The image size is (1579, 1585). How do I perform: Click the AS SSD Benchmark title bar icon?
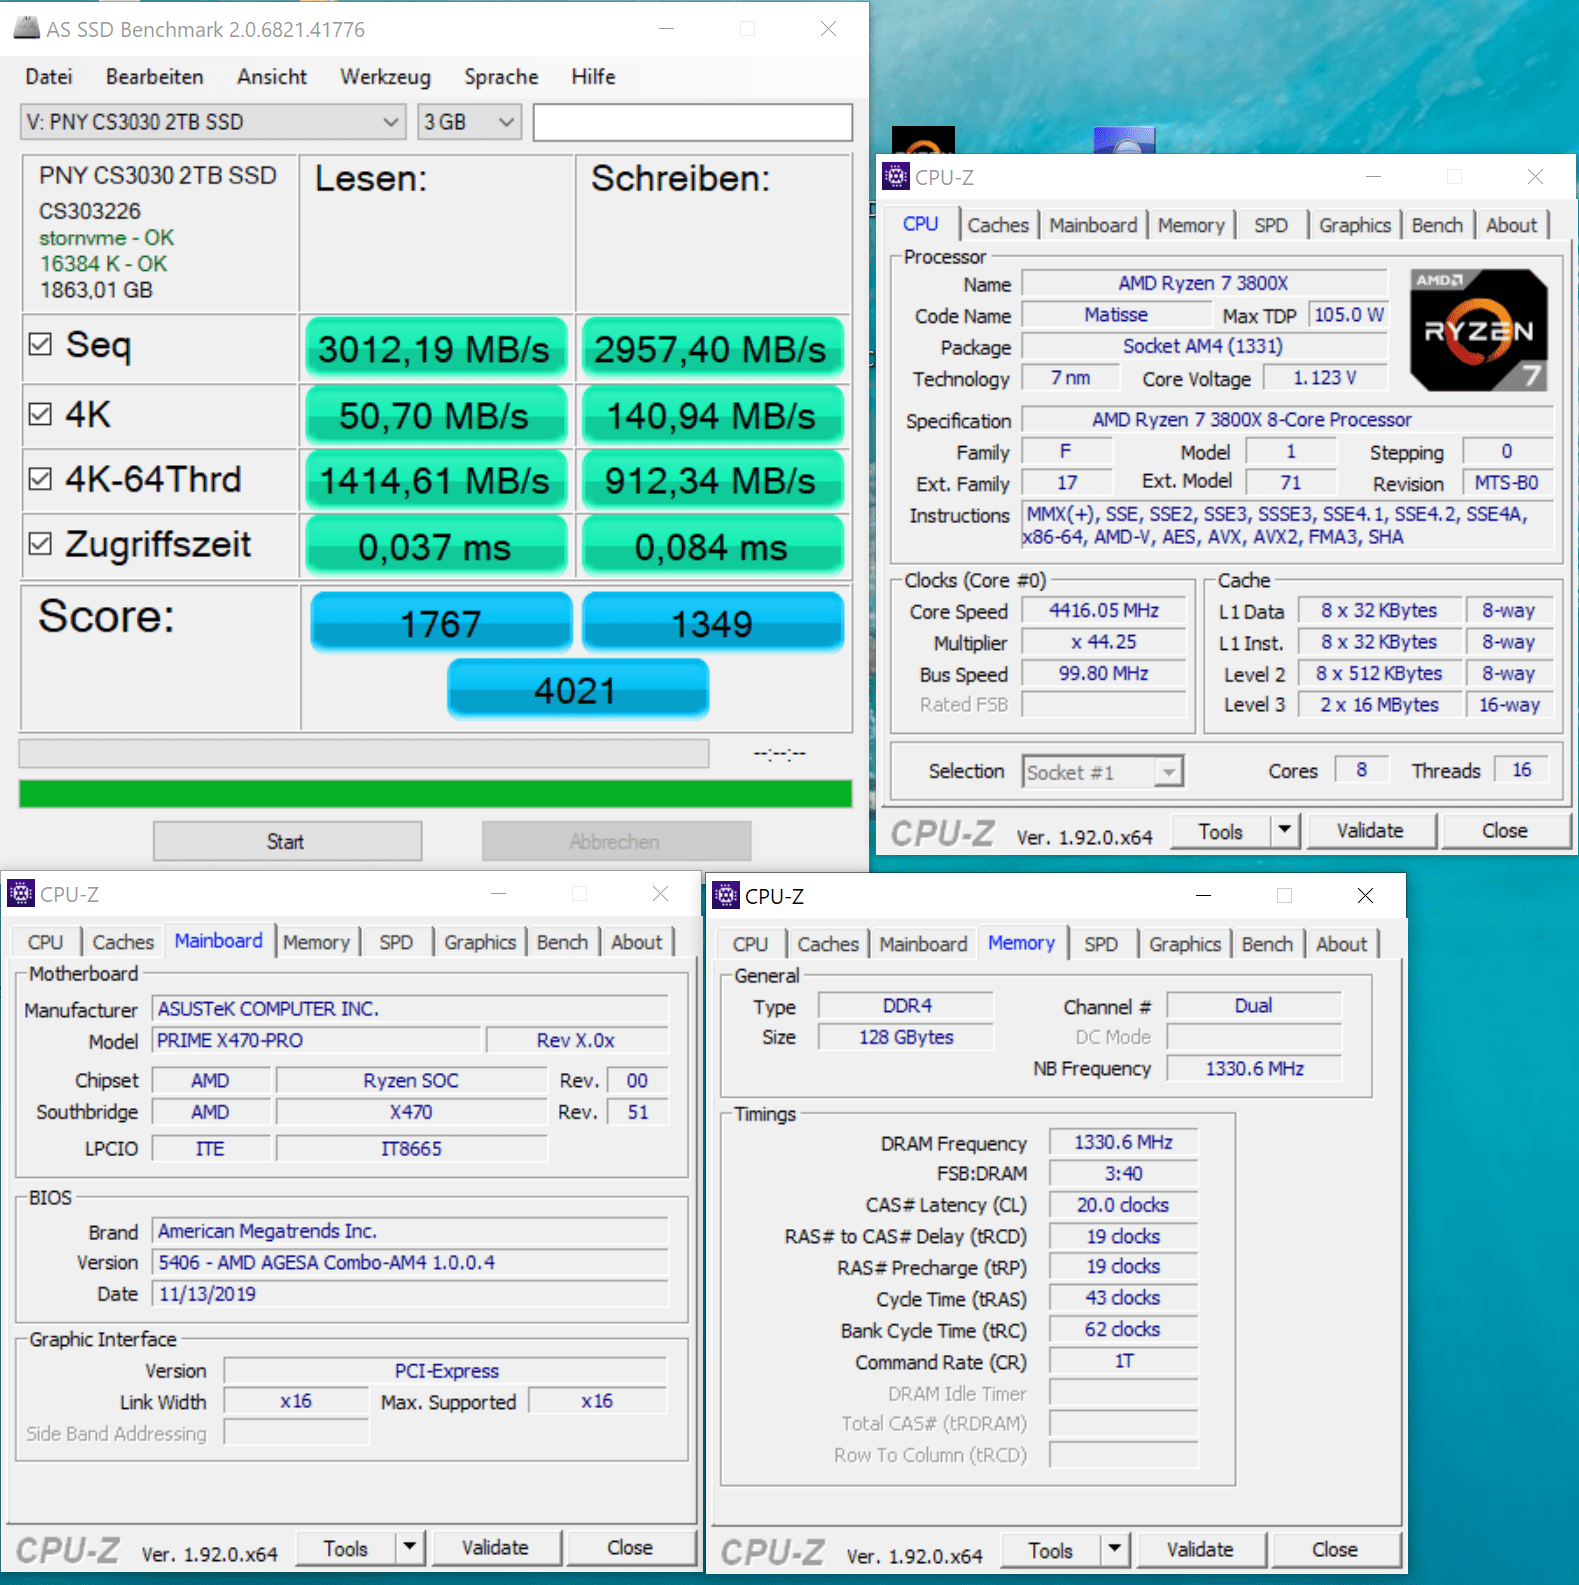(x=26, y=28)
